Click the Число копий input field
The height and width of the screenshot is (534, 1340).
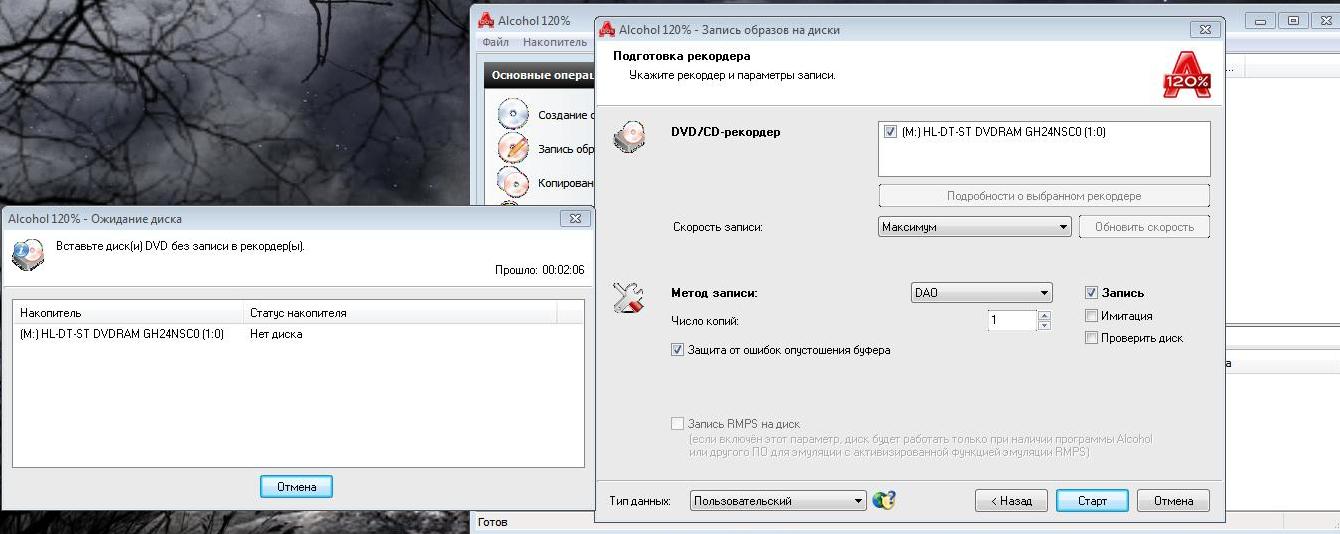point(1012,321)
